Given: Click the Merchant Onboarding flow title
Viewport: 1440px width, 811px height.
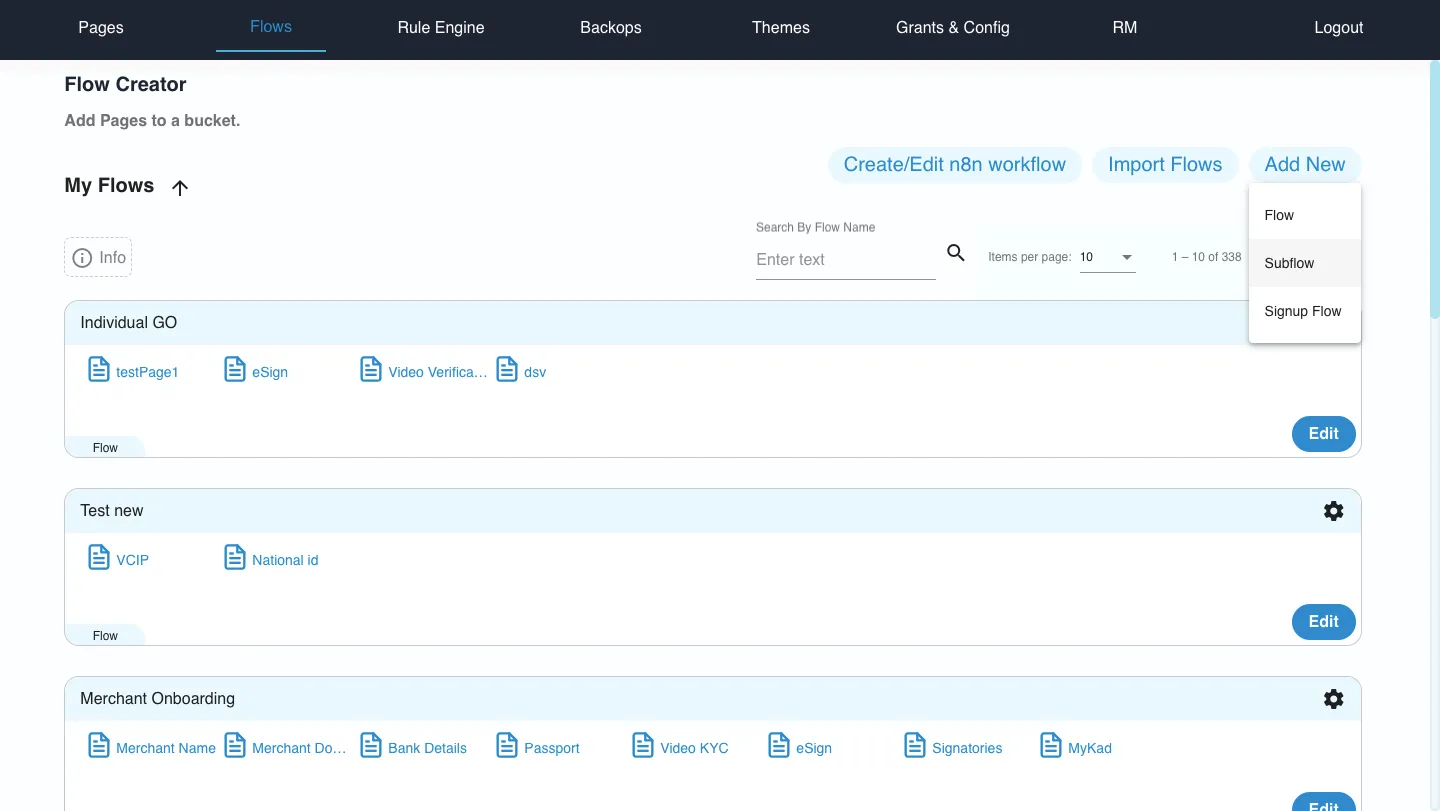Looking at the screenshot, I should point(158,699).
